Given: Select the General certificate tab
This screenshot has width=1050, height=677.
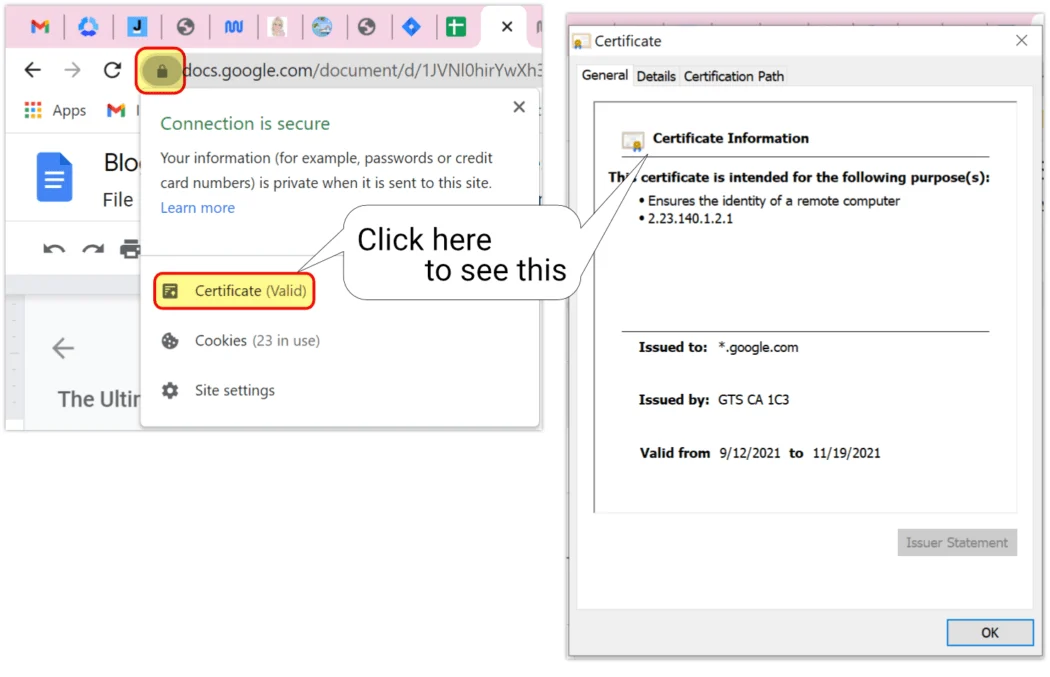Looking at the screenshot, I should pos(604,74).
